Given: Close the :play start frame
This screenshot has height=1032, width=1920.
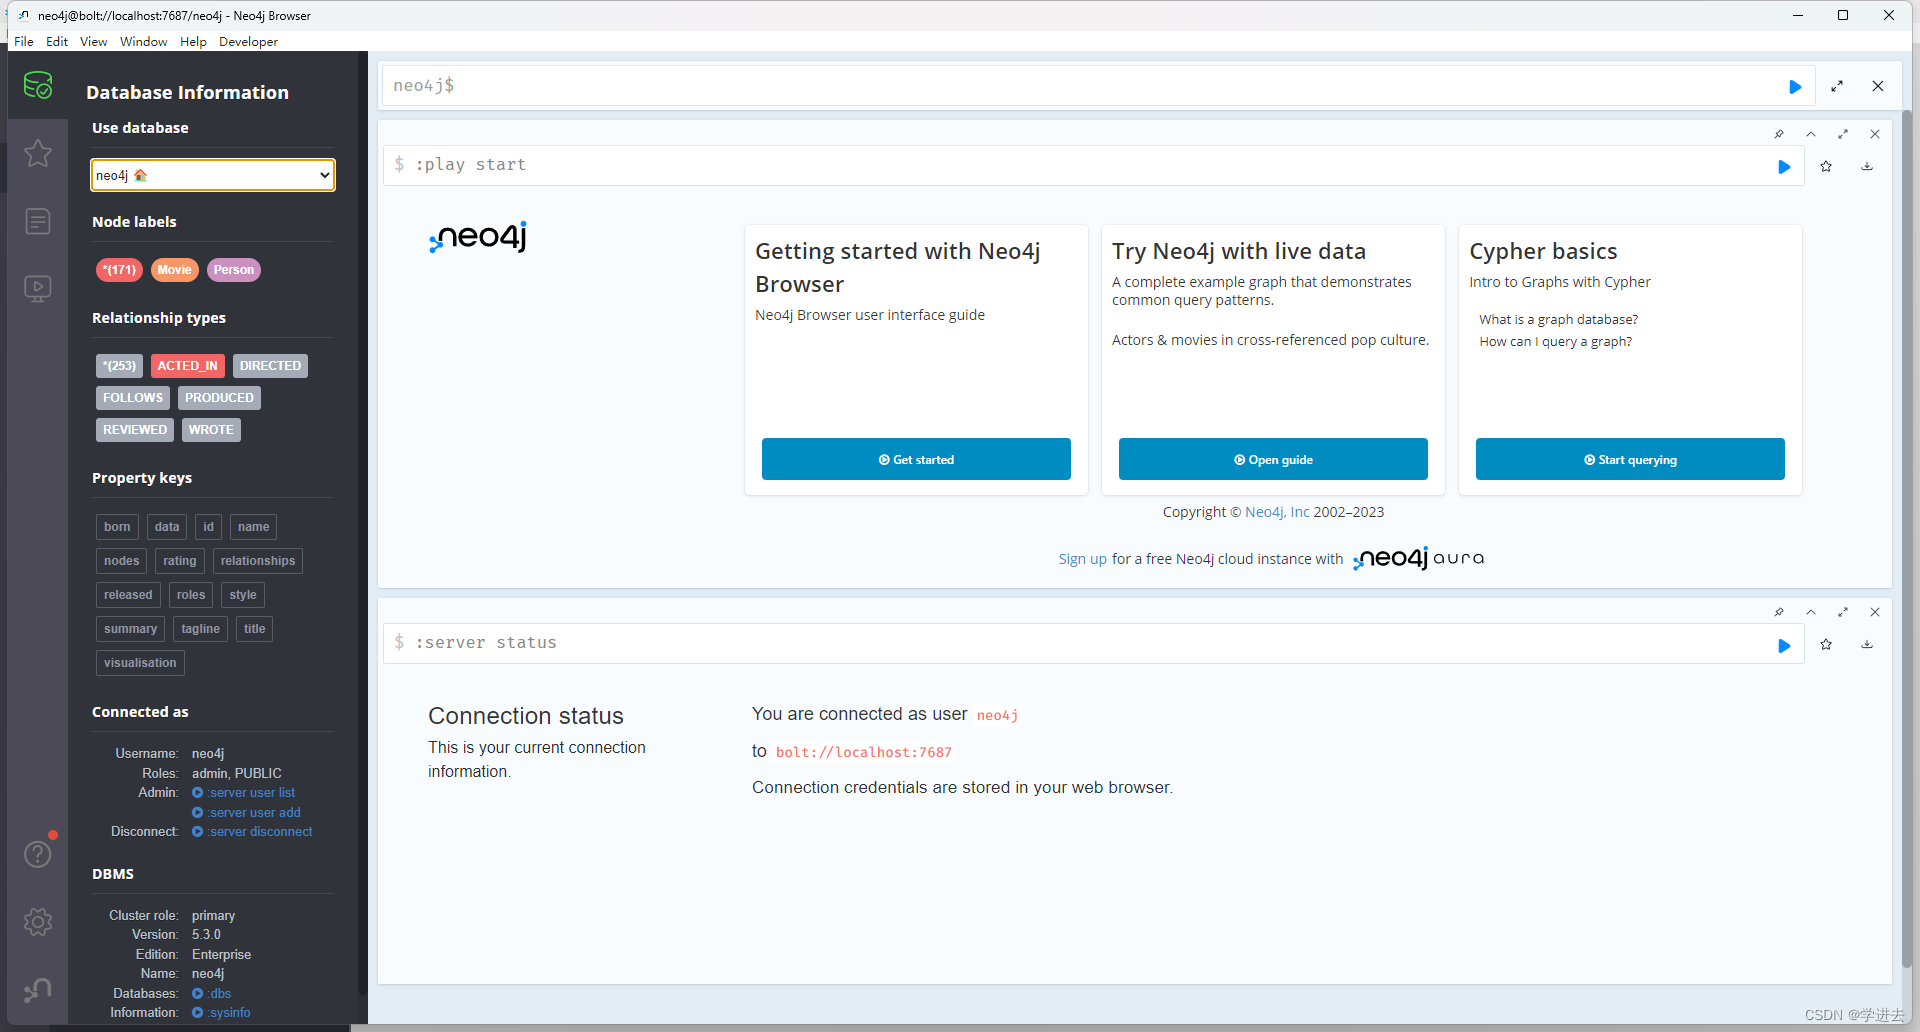Looking at the screenshot, I should pyautogui.click(x=1875, y=134).
